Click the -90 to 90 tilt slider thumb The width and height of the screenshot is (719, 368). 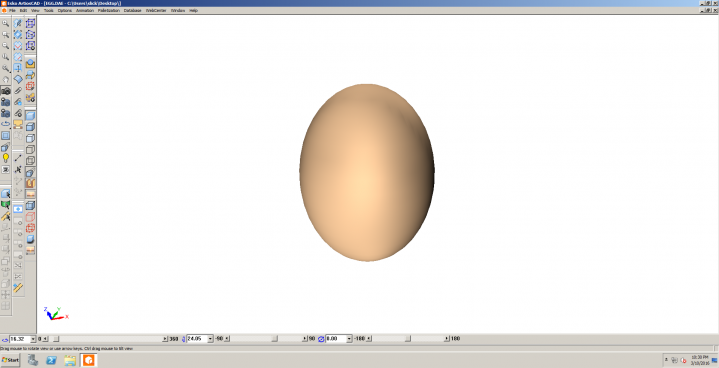point(274,339)
